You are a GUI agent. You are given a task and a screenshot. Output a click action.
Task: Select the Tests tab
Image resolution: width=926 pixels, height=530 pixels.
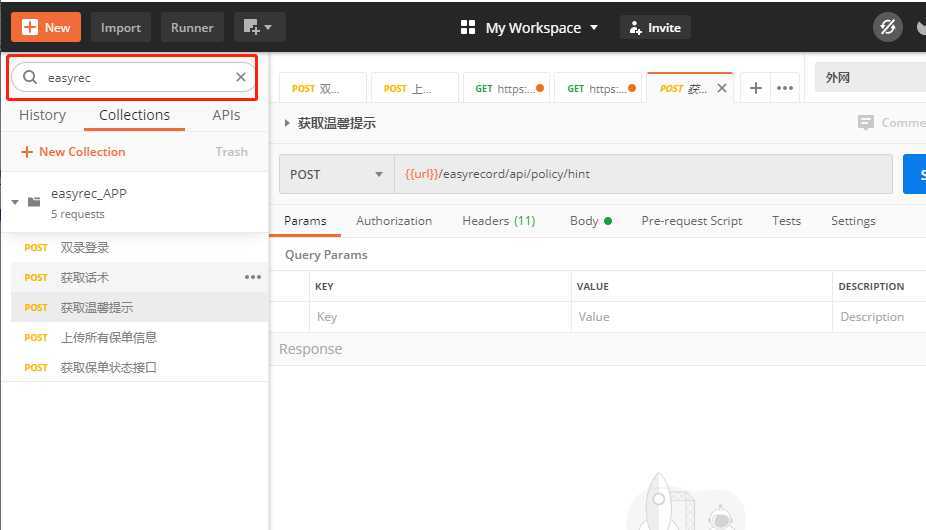(x=786, y=221)
